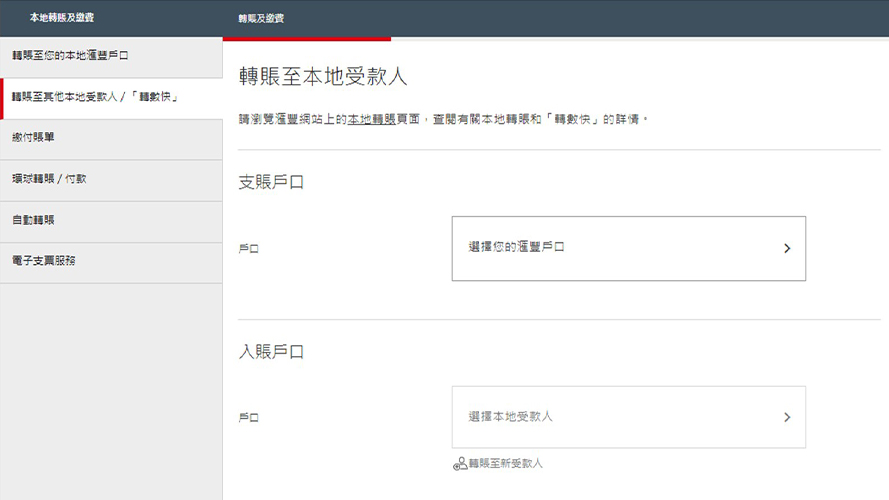Switch to the 轉賬及繳費 top tab
Viewport: 889px width, 500px height.
click(x=261, y=19)
